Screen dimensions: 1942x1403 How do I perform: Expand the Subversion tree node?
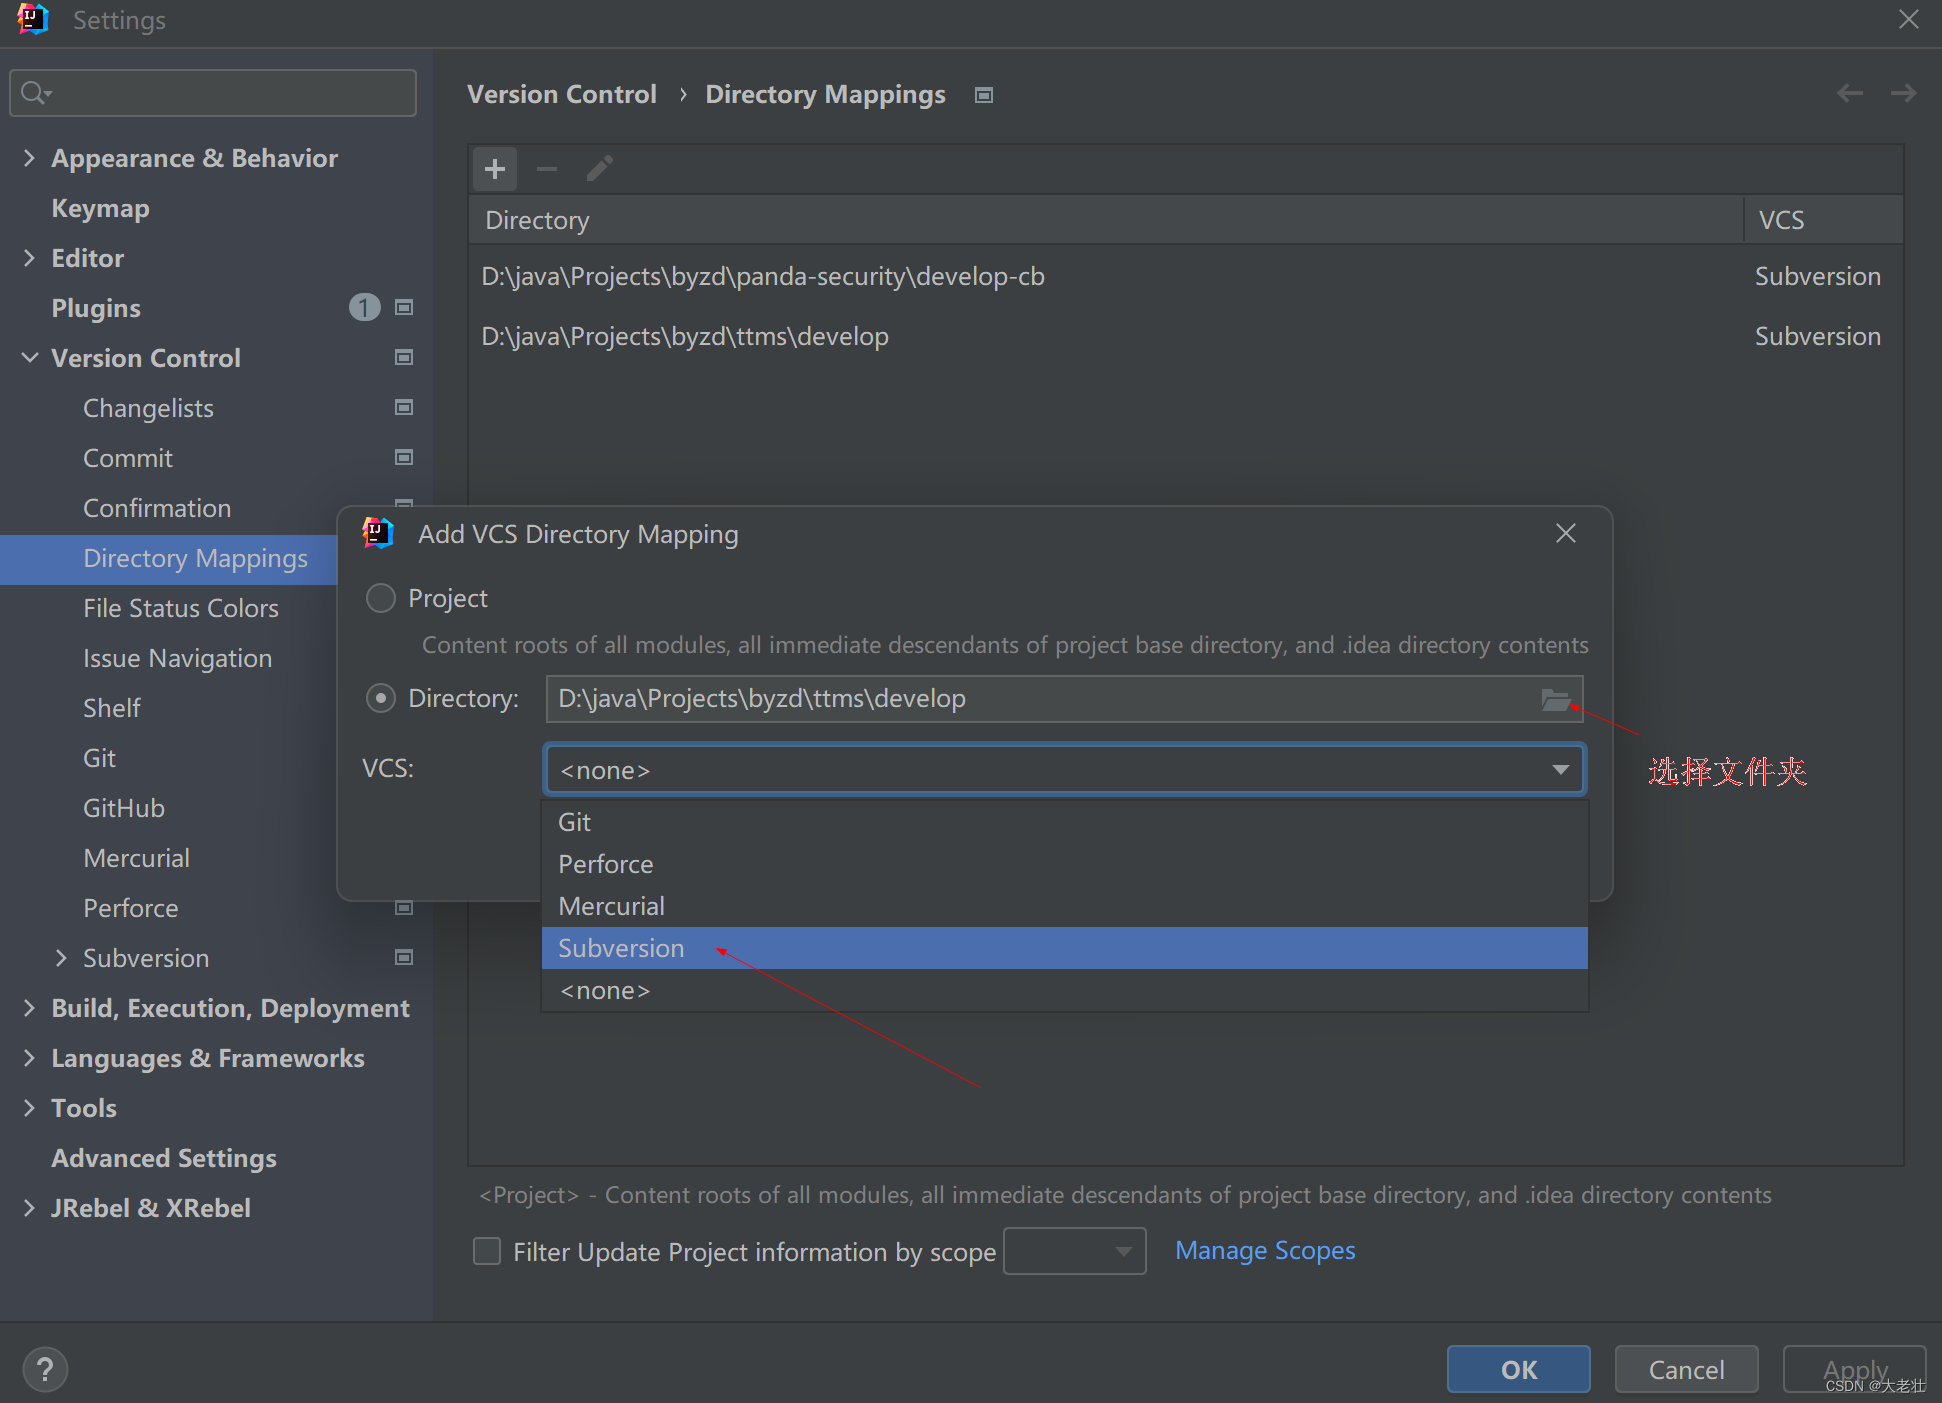click(61, 958)
